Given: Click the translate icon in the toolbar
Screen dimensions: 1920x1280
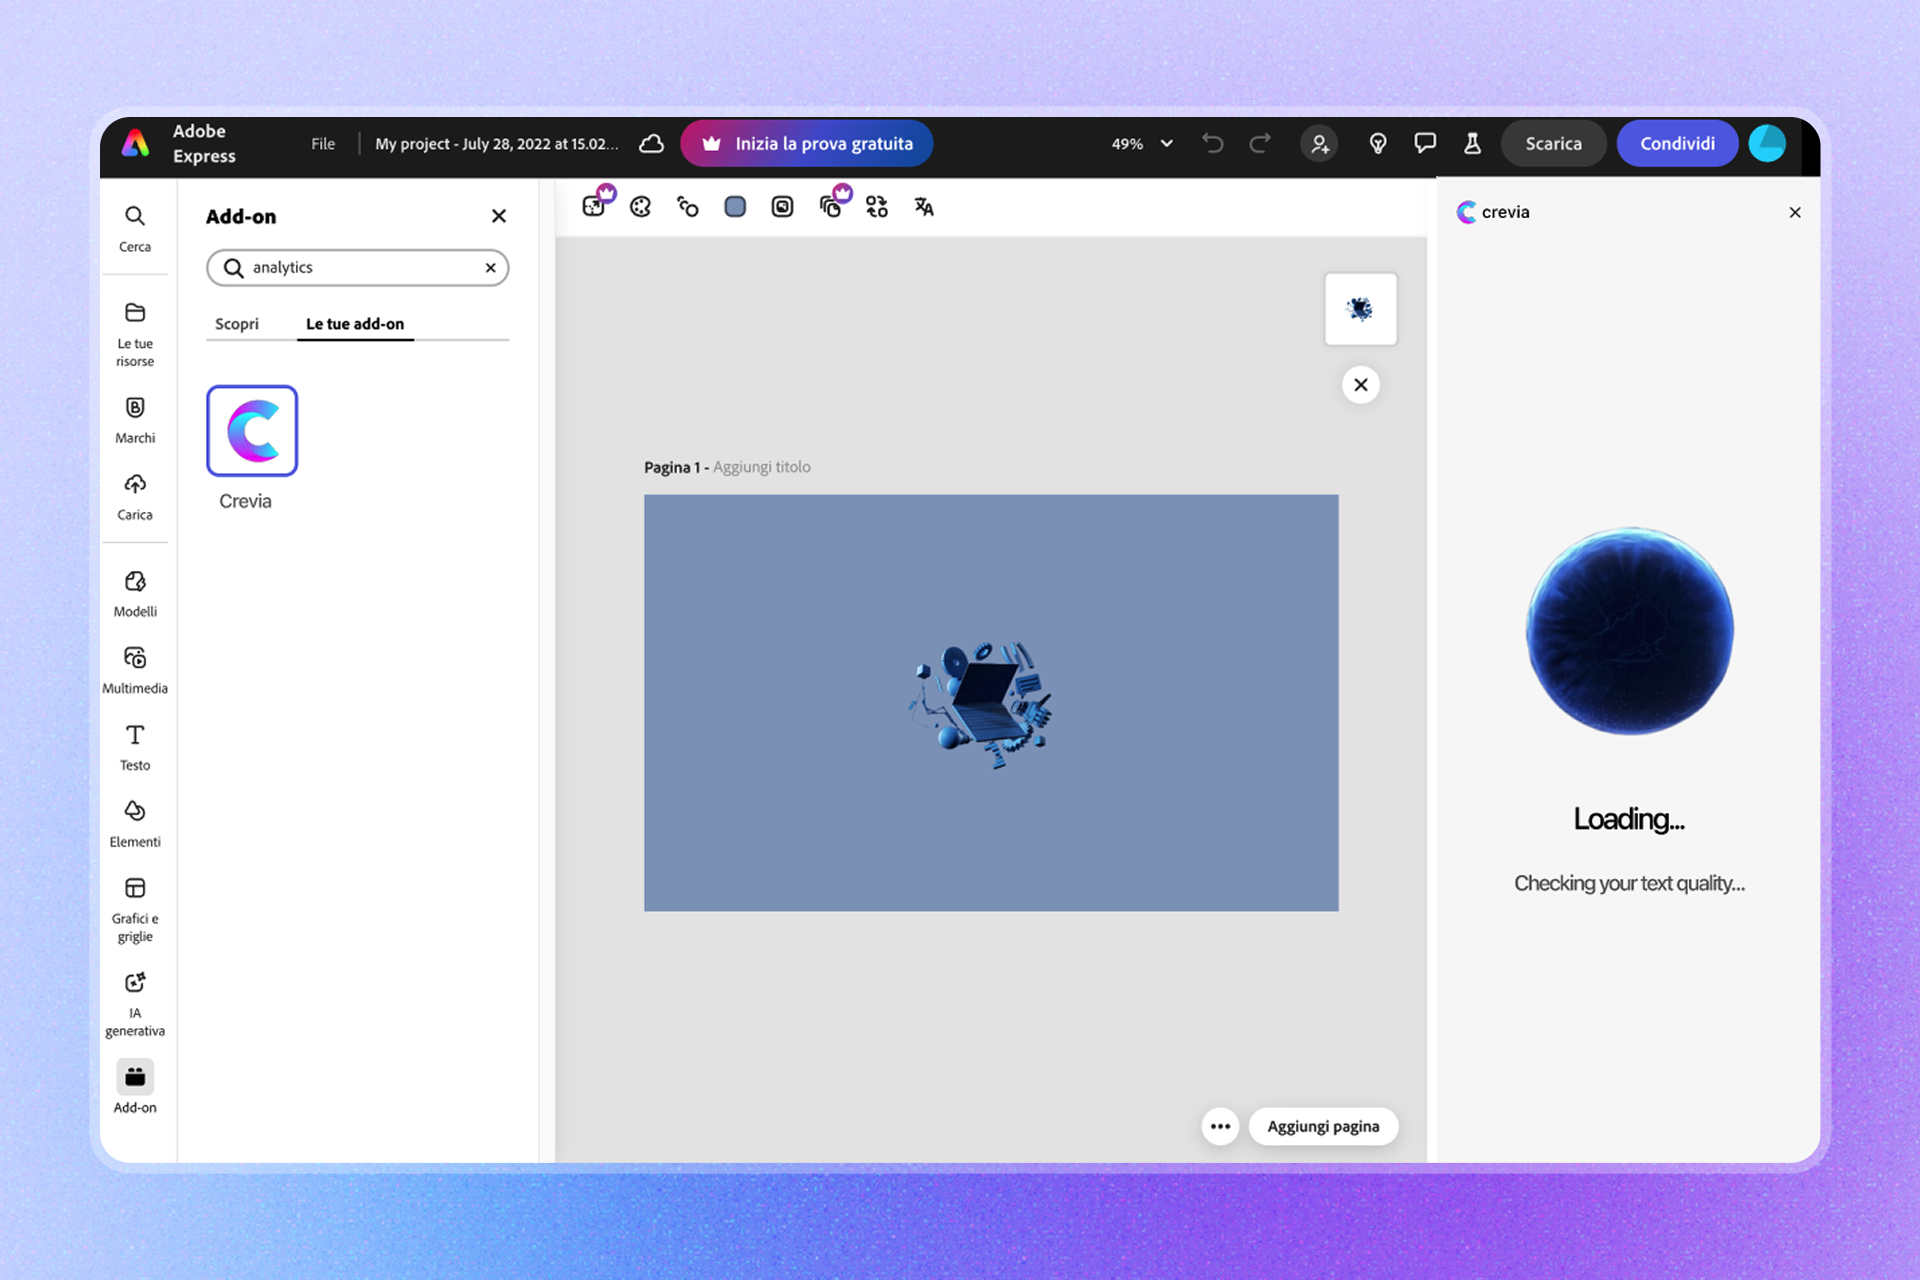Looking at the screenshot, I should [x=924, y=207].
